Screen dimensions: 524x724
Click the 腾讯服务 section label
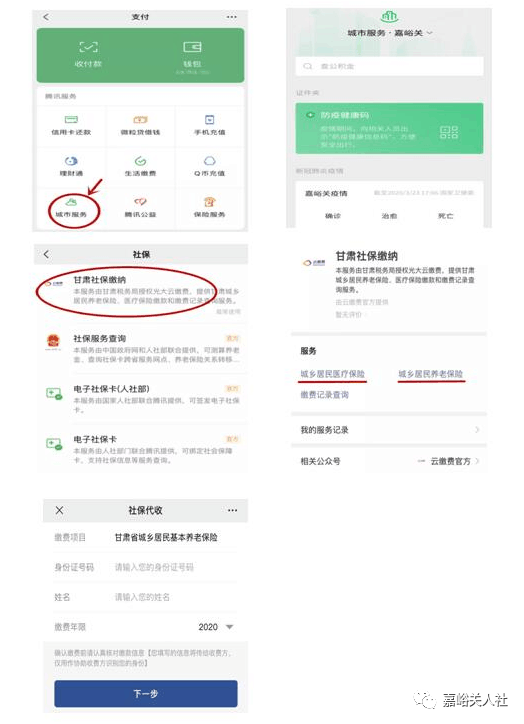60,96
